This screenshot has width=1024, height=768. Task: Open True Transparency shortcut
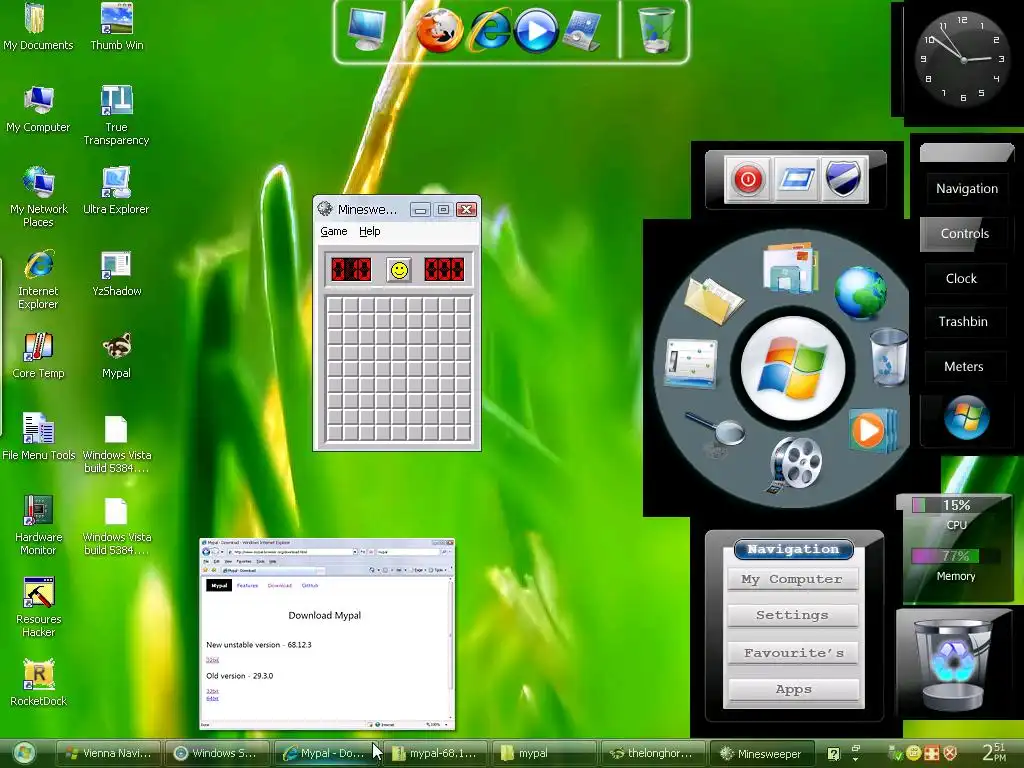116,115
